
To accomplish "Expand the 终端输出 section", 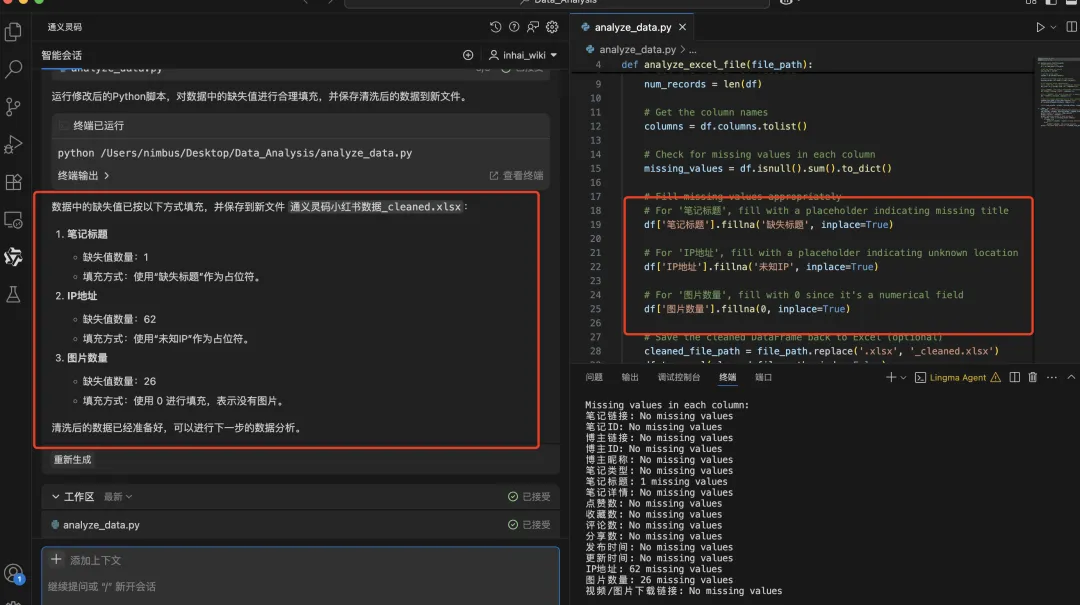I will 83,176.
